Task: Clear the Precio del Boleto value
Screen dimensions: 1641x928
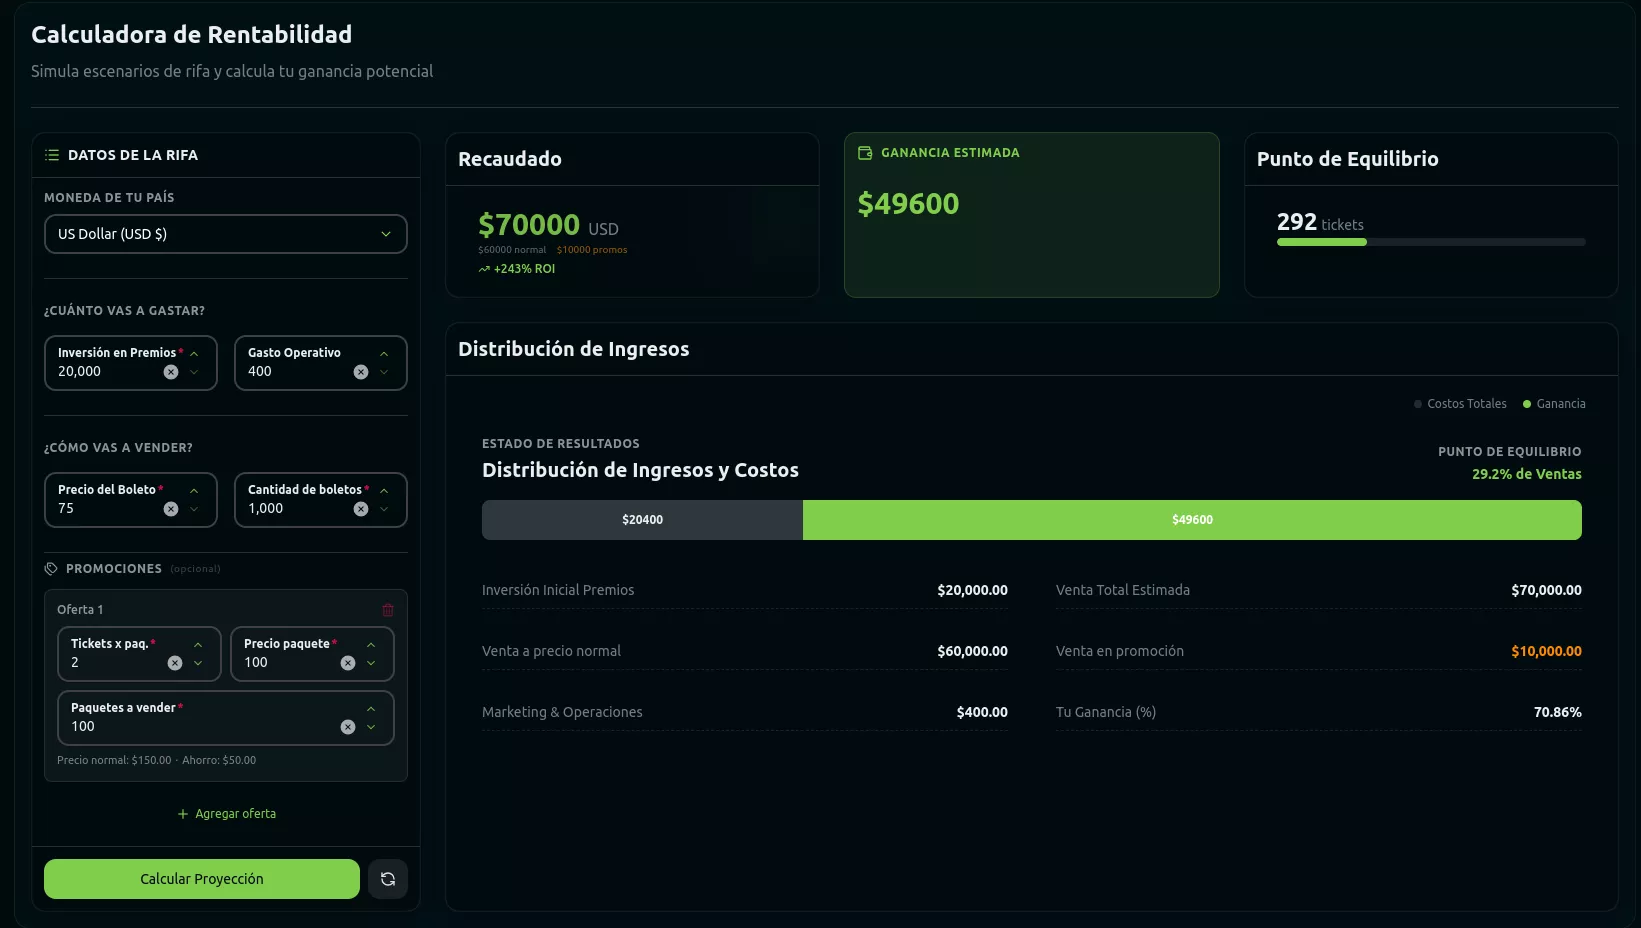Action: click(x=171, y=509)
